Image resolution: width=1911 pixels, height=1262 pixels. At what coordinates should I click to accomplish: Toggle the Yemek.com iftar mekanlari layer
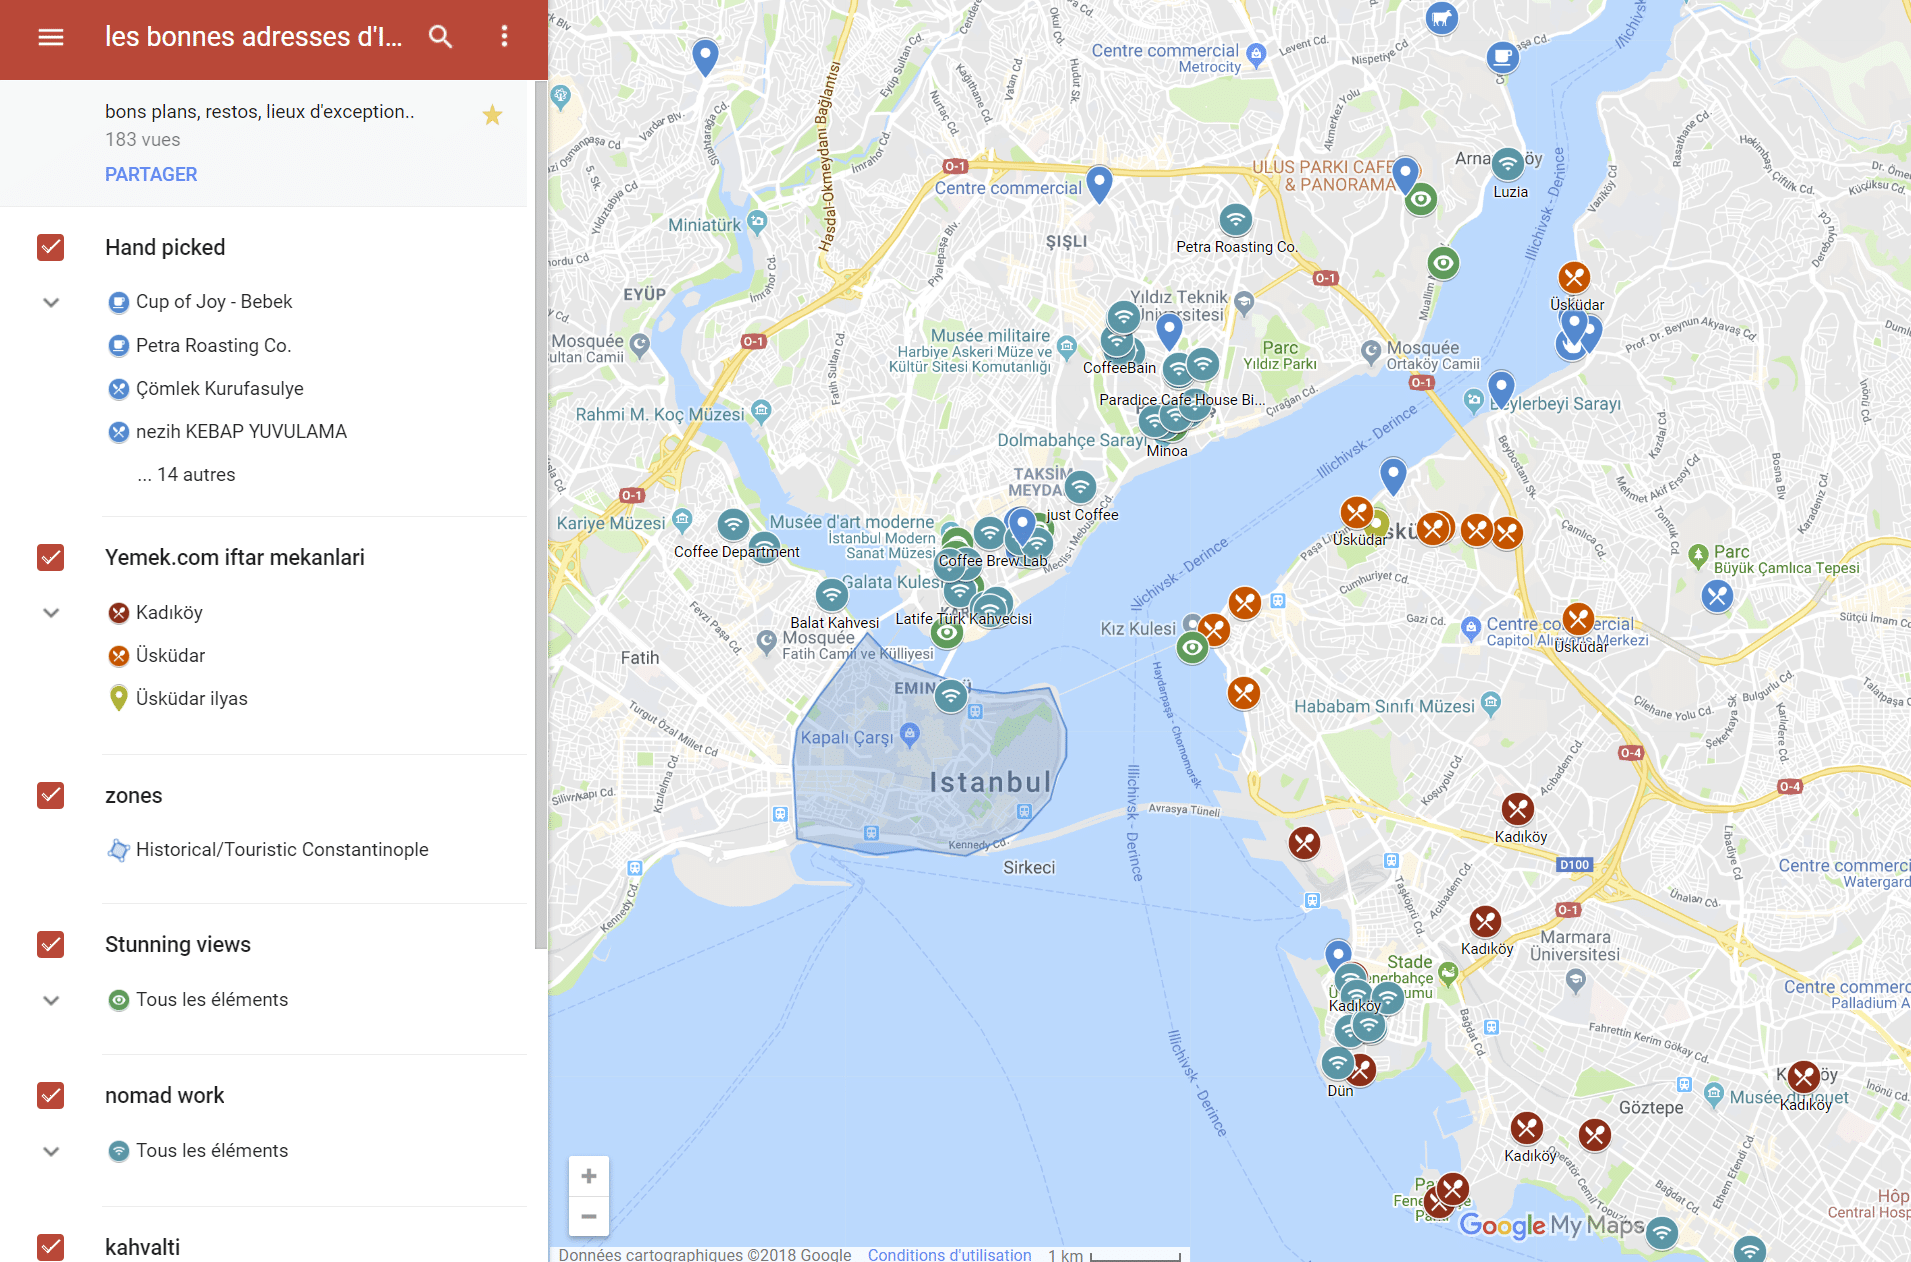(x=51, y=557)
